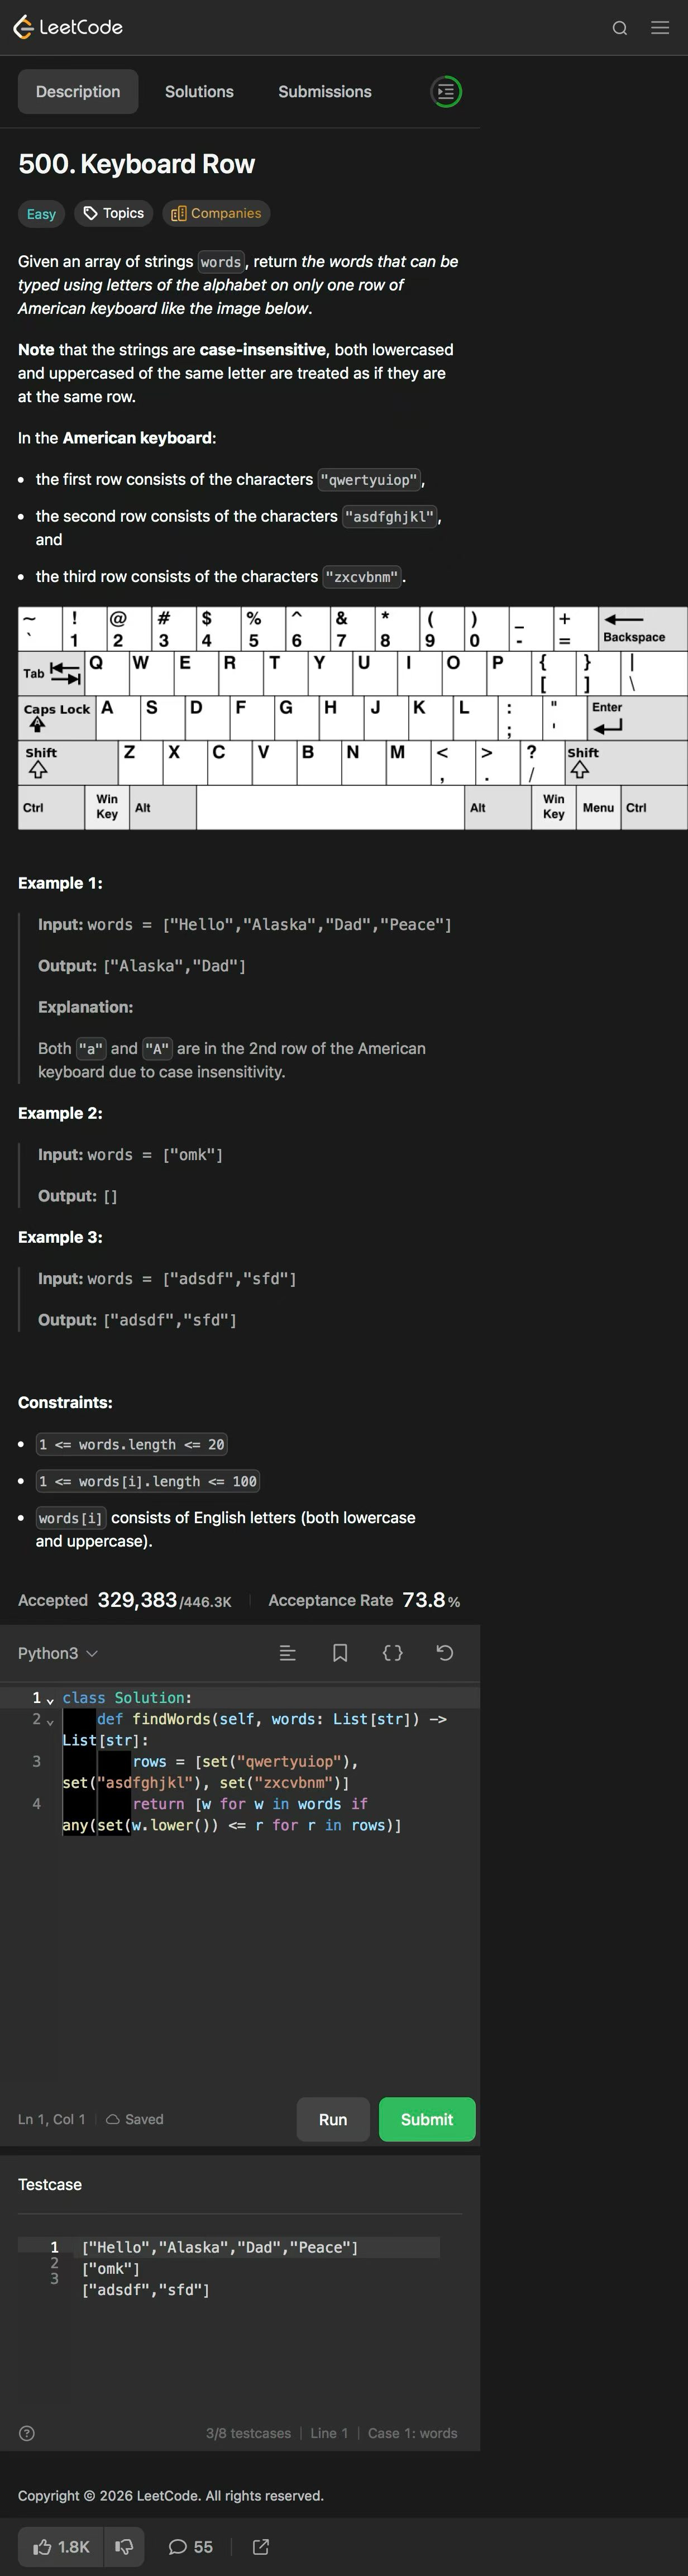
Task: Click the curly braces editor icon
Action: (393, 1653)
